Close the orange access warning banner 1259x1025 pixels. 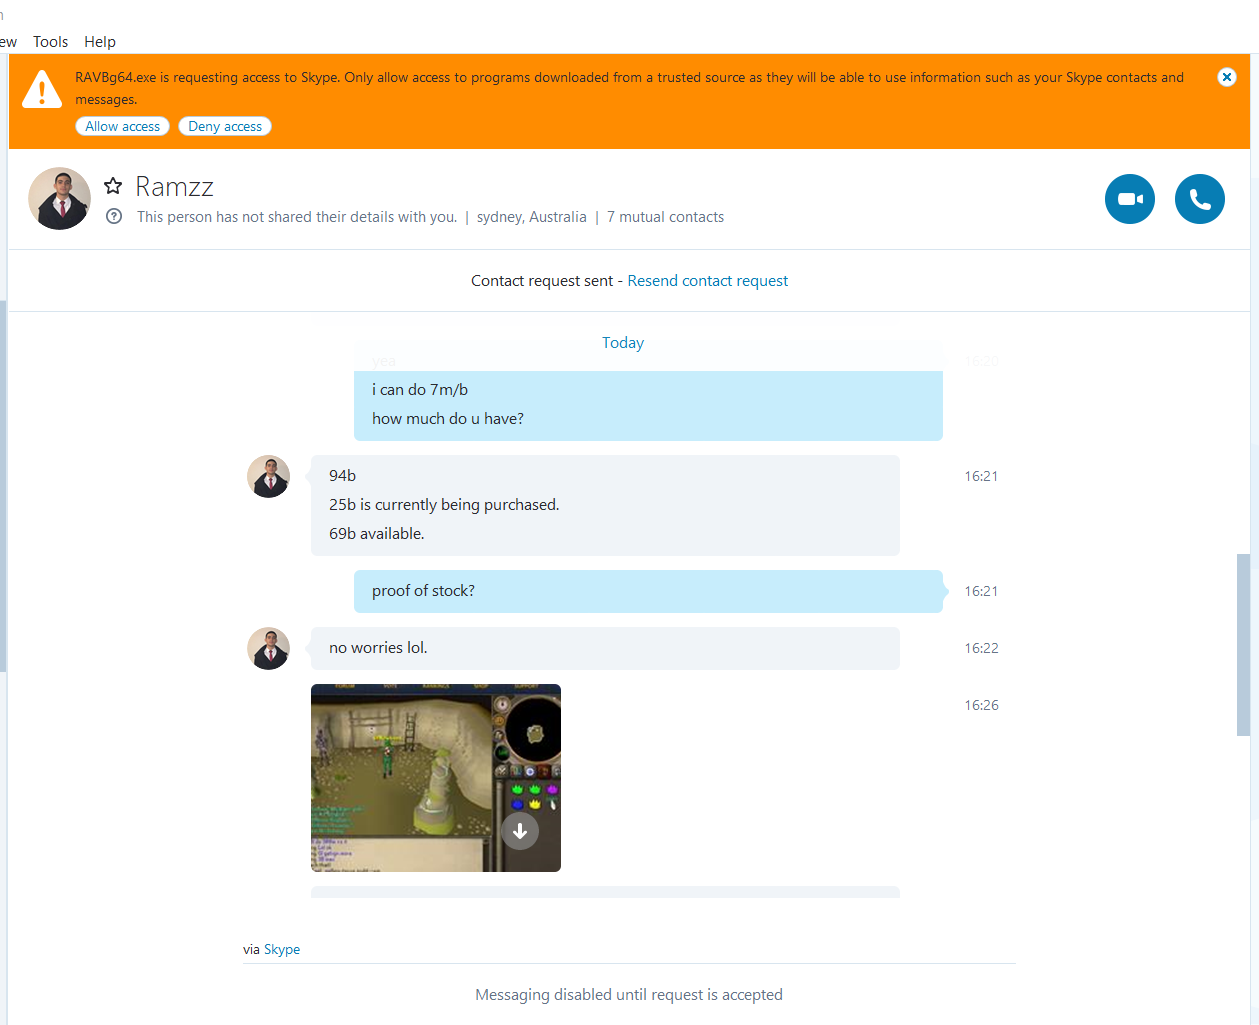1227,77
